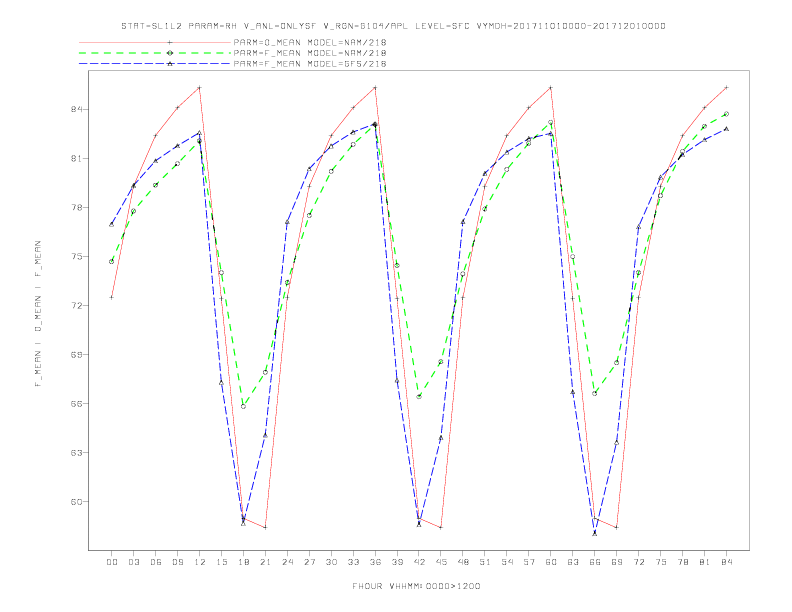Screen dimensions: 792x612
Task: Click the y-axis tick label 63
Action: pos(76,452)
